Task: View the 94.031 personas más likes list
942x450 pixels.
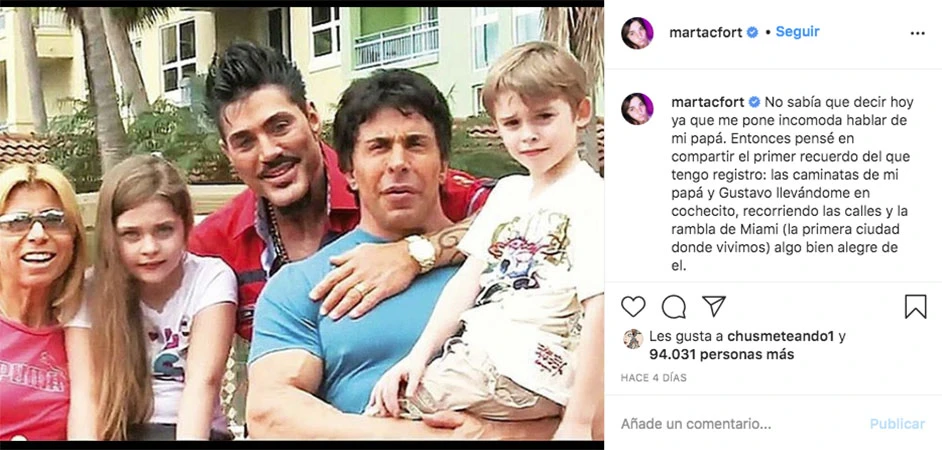Action: pos(722,355)
